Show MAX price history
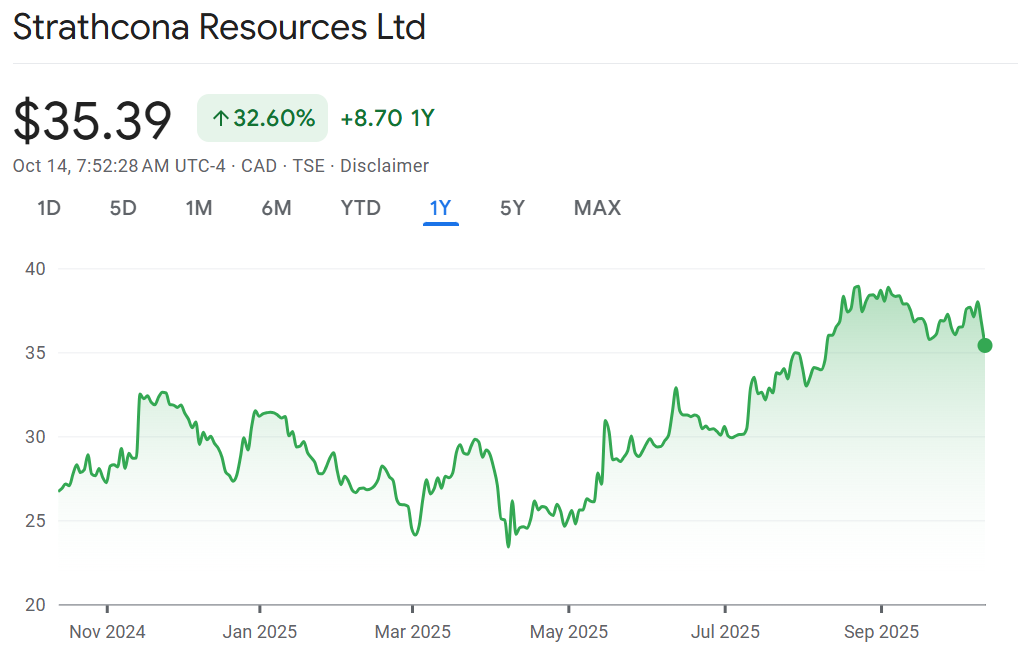The width and height of the screenshot is (1018, 663). pyautogui.click(x=597, y=208)
